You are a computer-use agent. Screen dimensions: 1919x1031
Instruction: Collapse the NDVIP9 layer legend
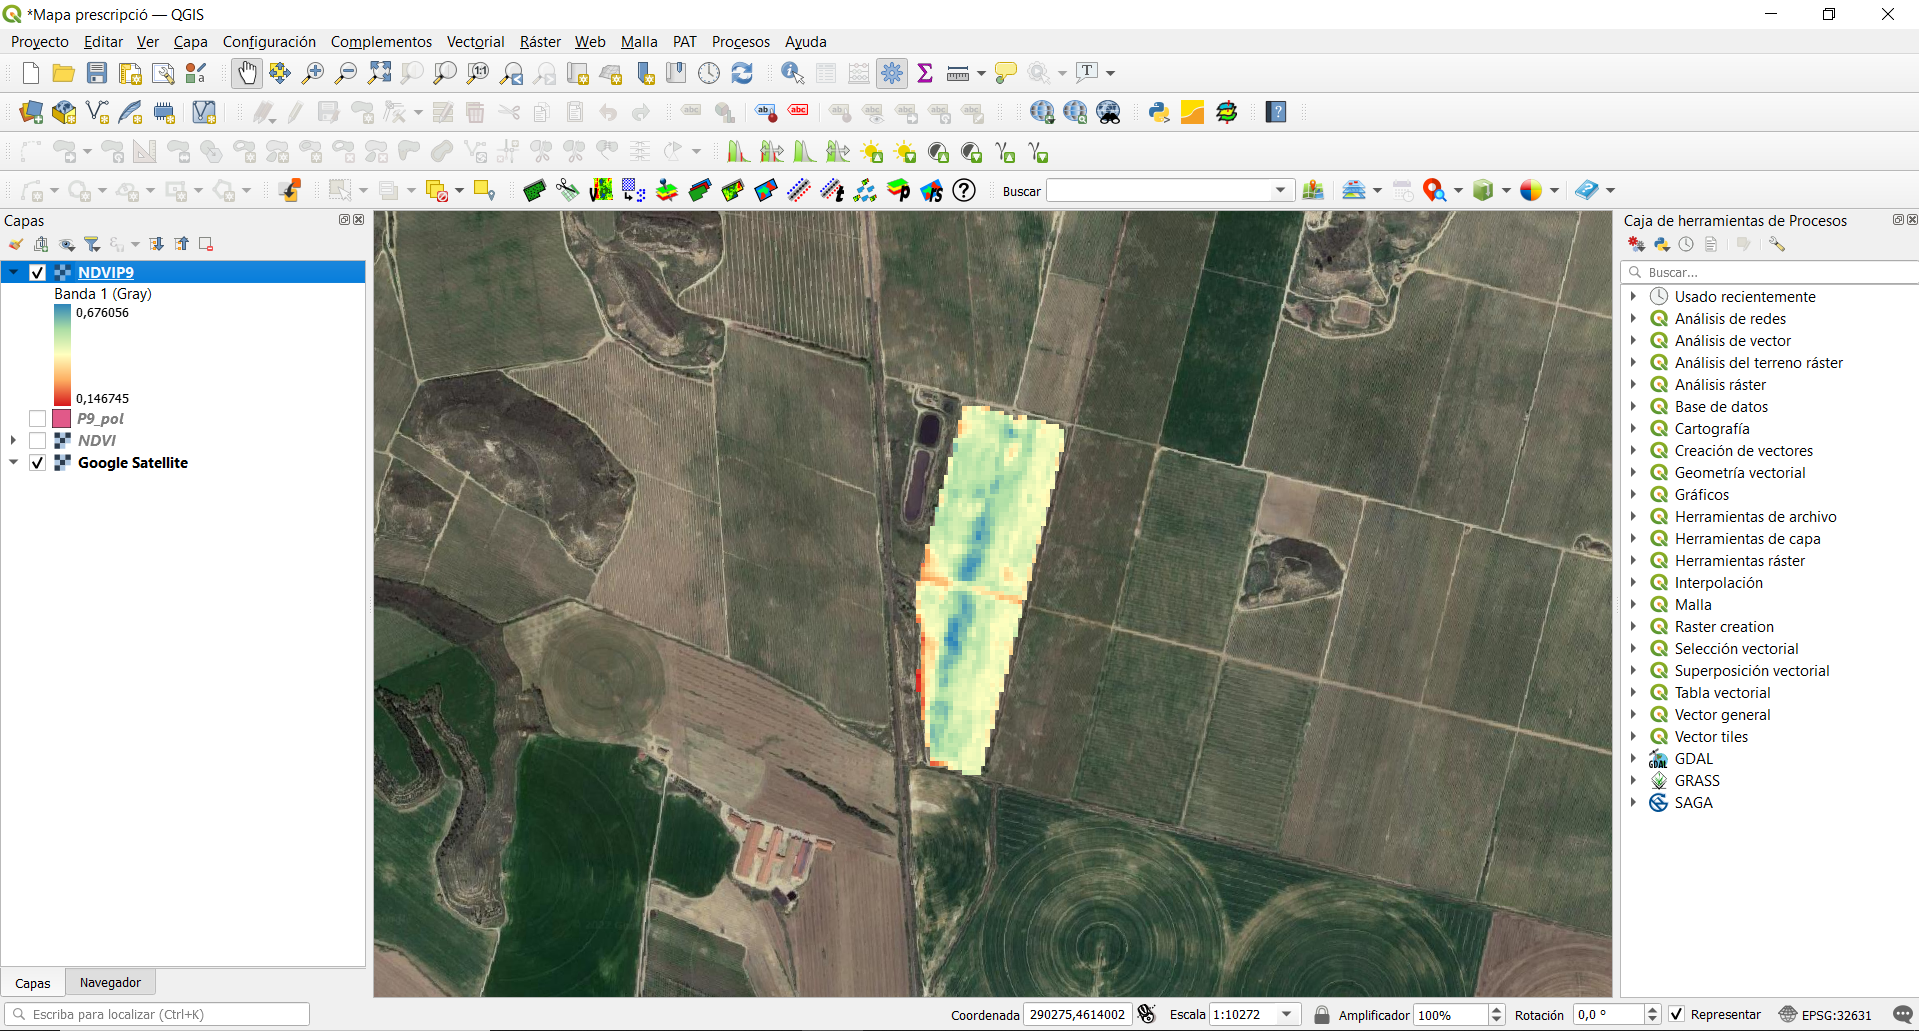tap(14, 272)
